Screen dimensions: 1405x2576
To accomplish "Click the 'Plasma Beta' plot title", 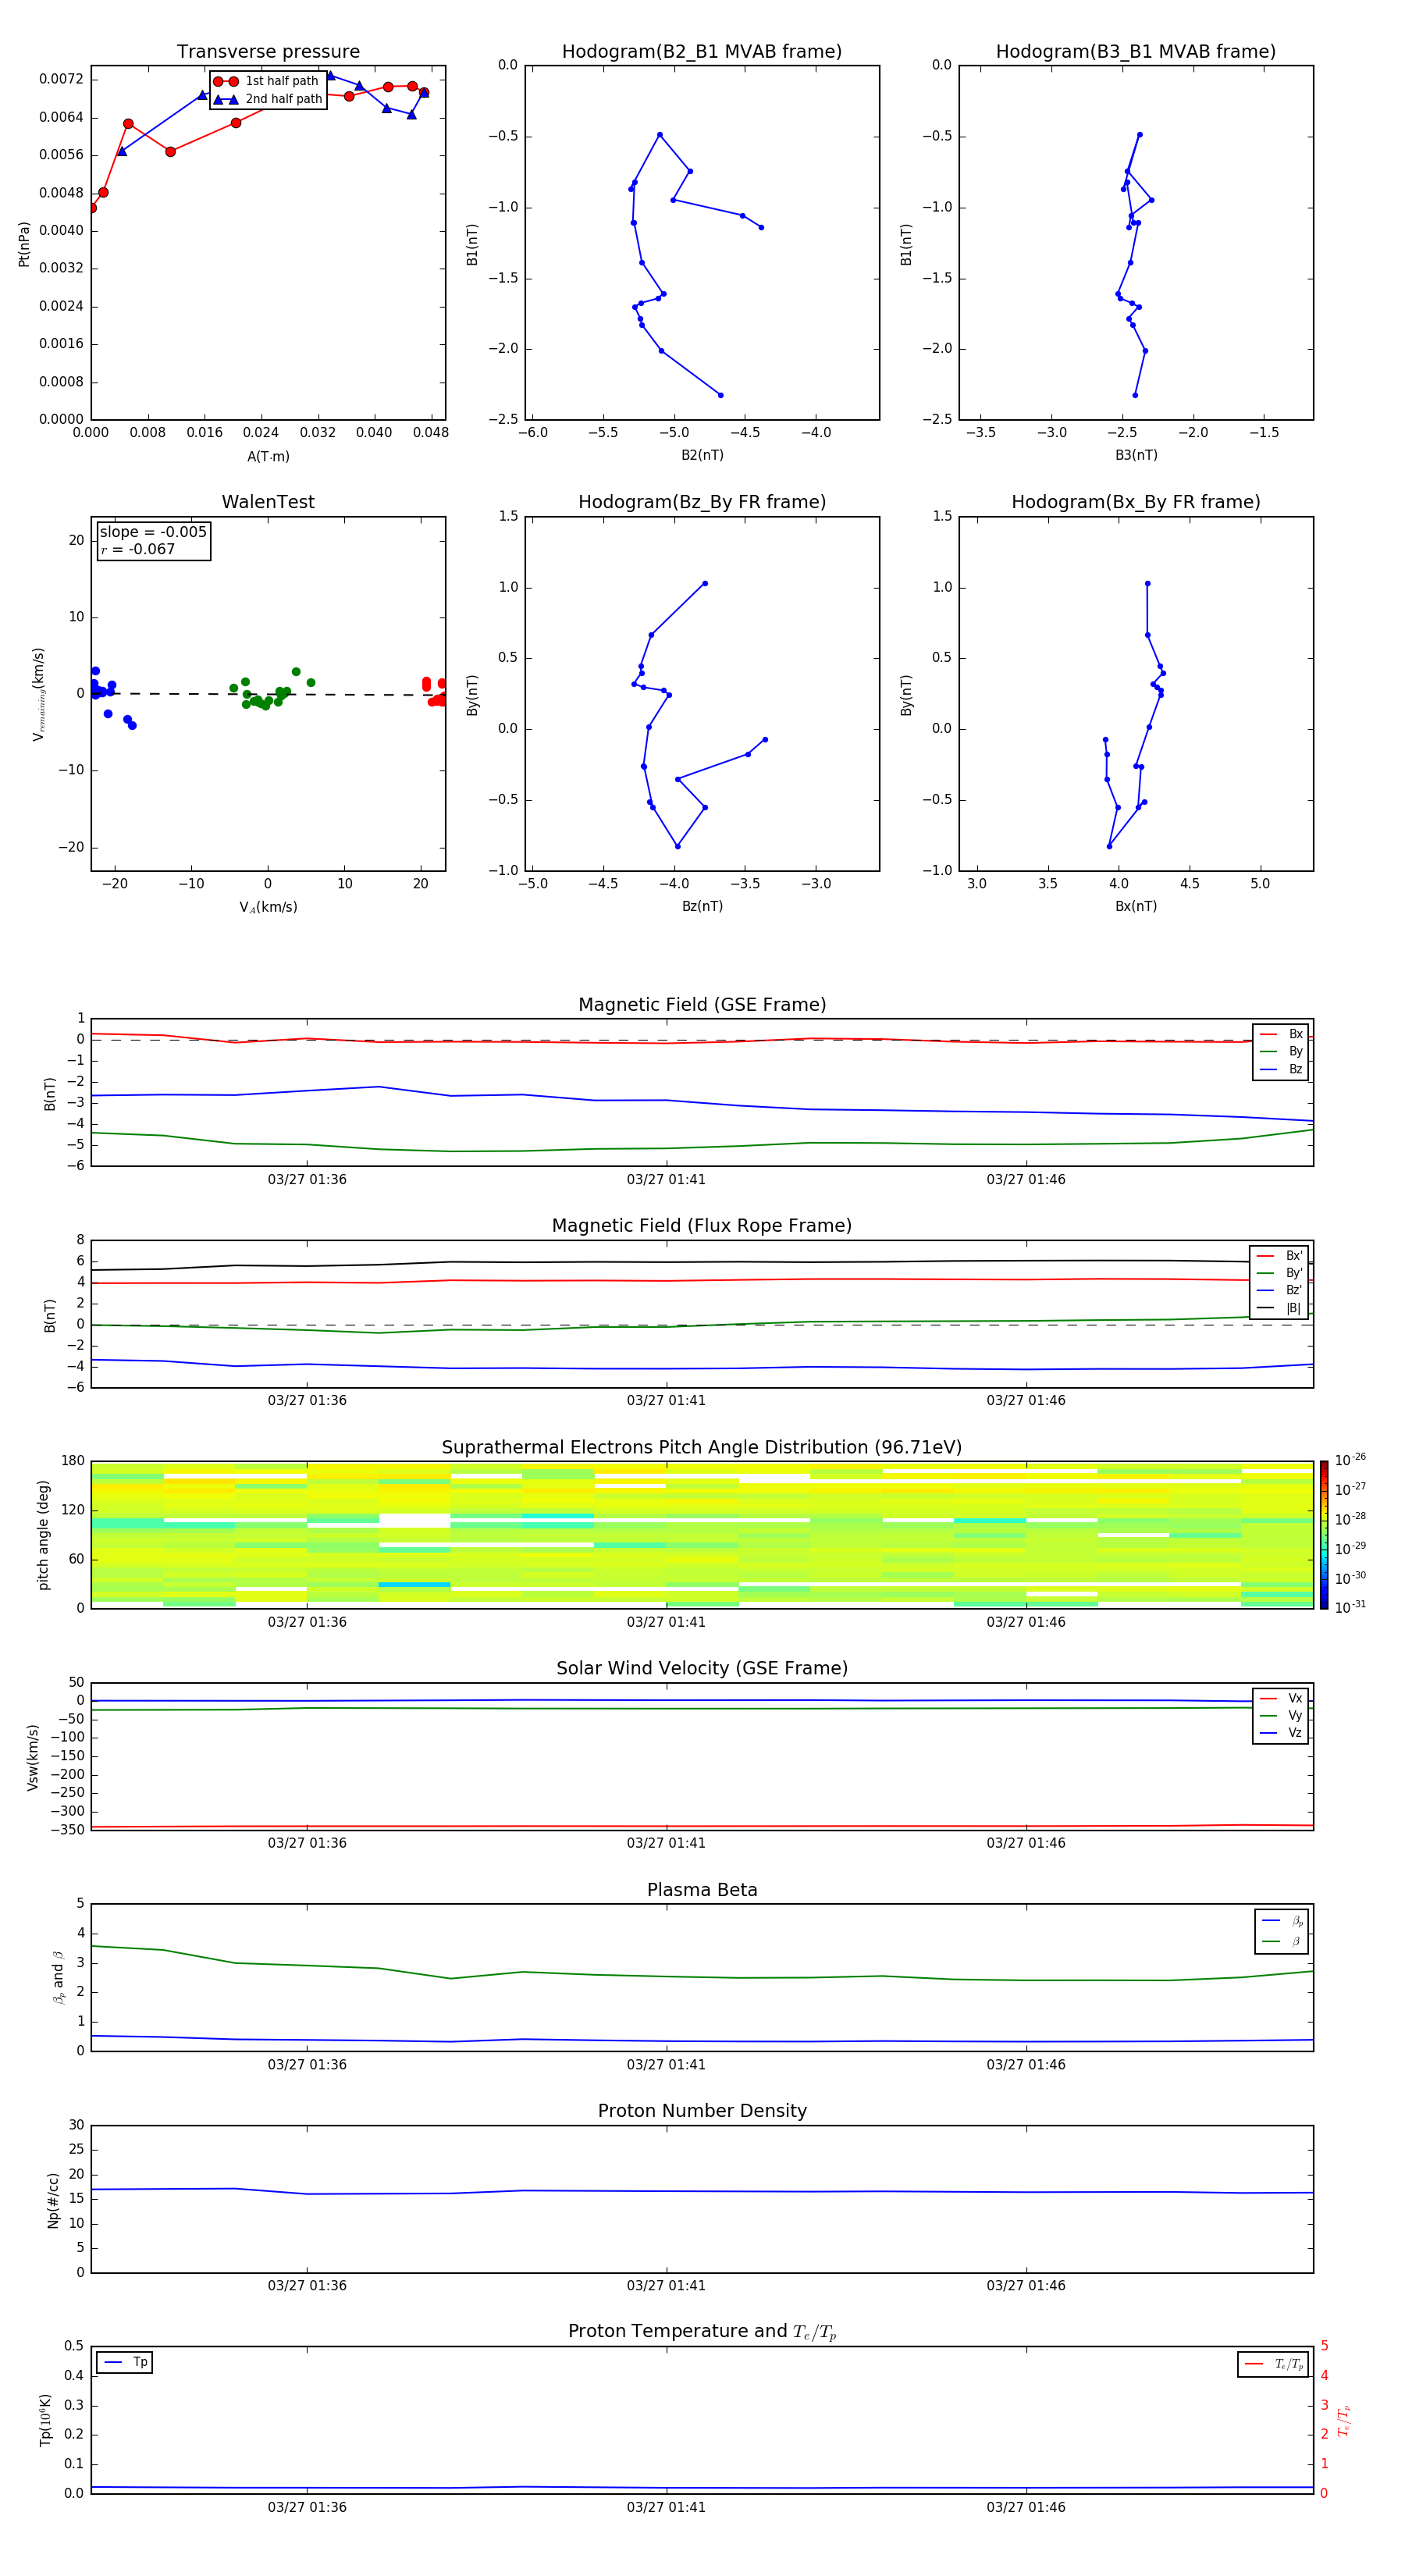I will point(701,1890).
